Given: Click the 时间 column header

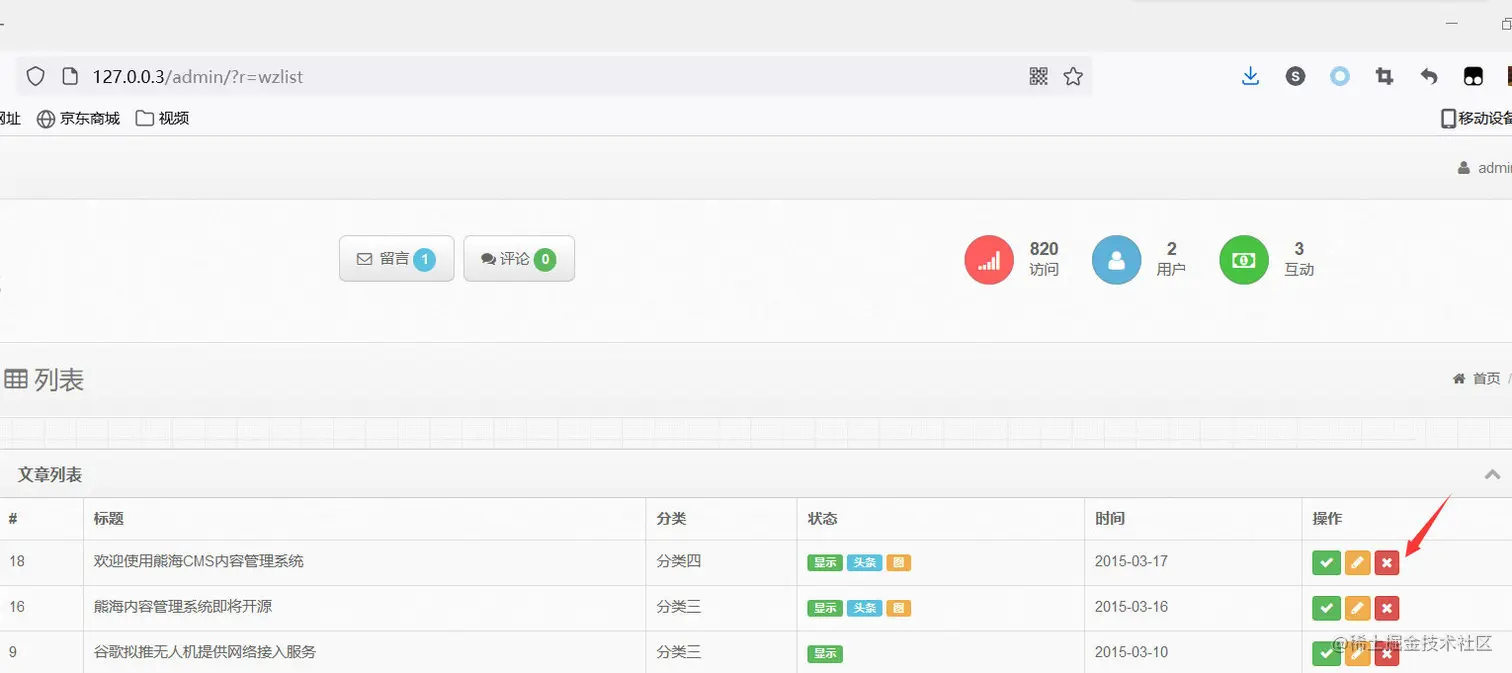Looking at the screenshot, I should pyautogui.click(x=1110, y=519).
